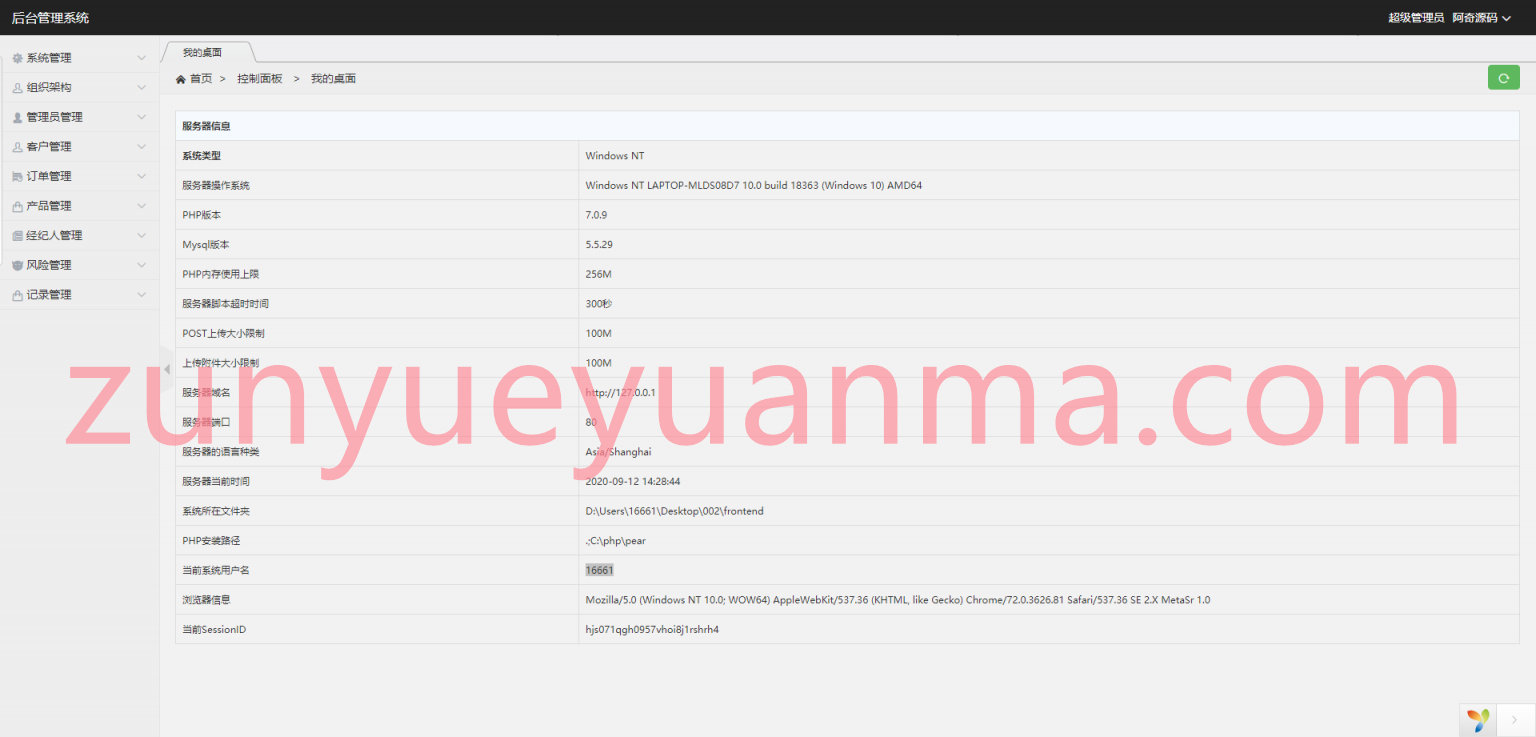This screenshot has width=1536, height=737.
Task: Click the highlighted username 16661
Action: coord(599,570)
